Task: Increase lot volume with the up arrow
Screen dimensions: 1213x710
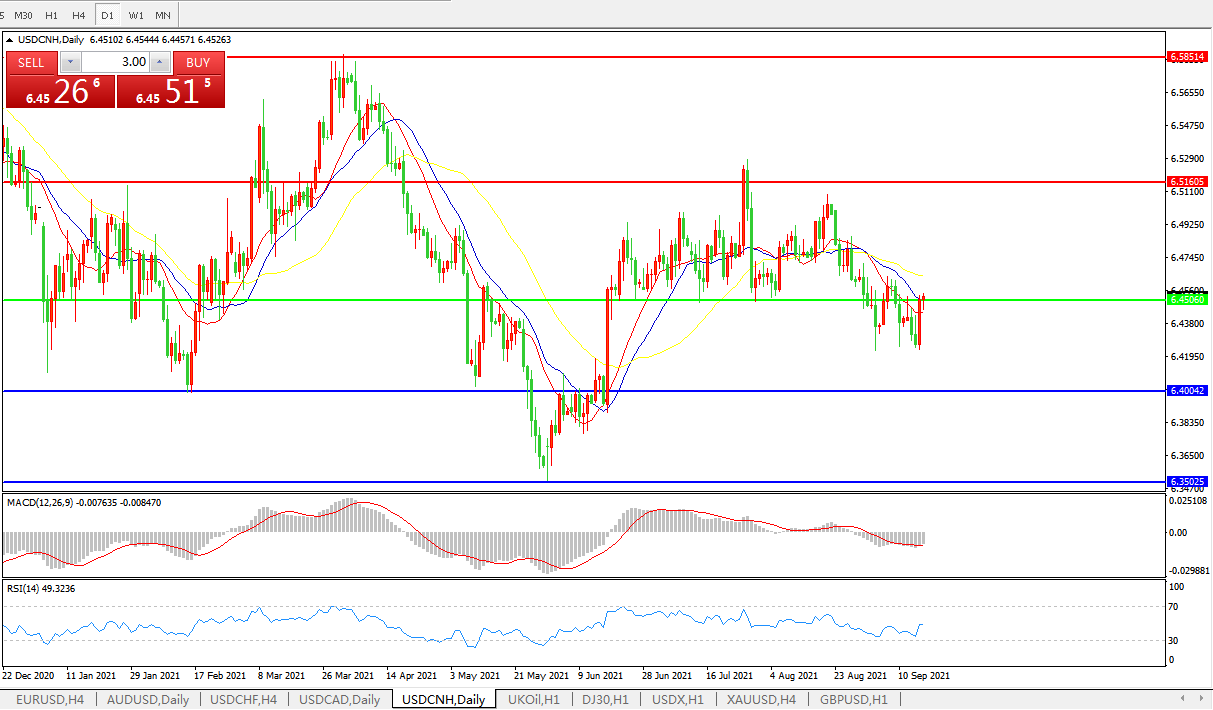Action: pyautogui.click(x=159, y=62)
